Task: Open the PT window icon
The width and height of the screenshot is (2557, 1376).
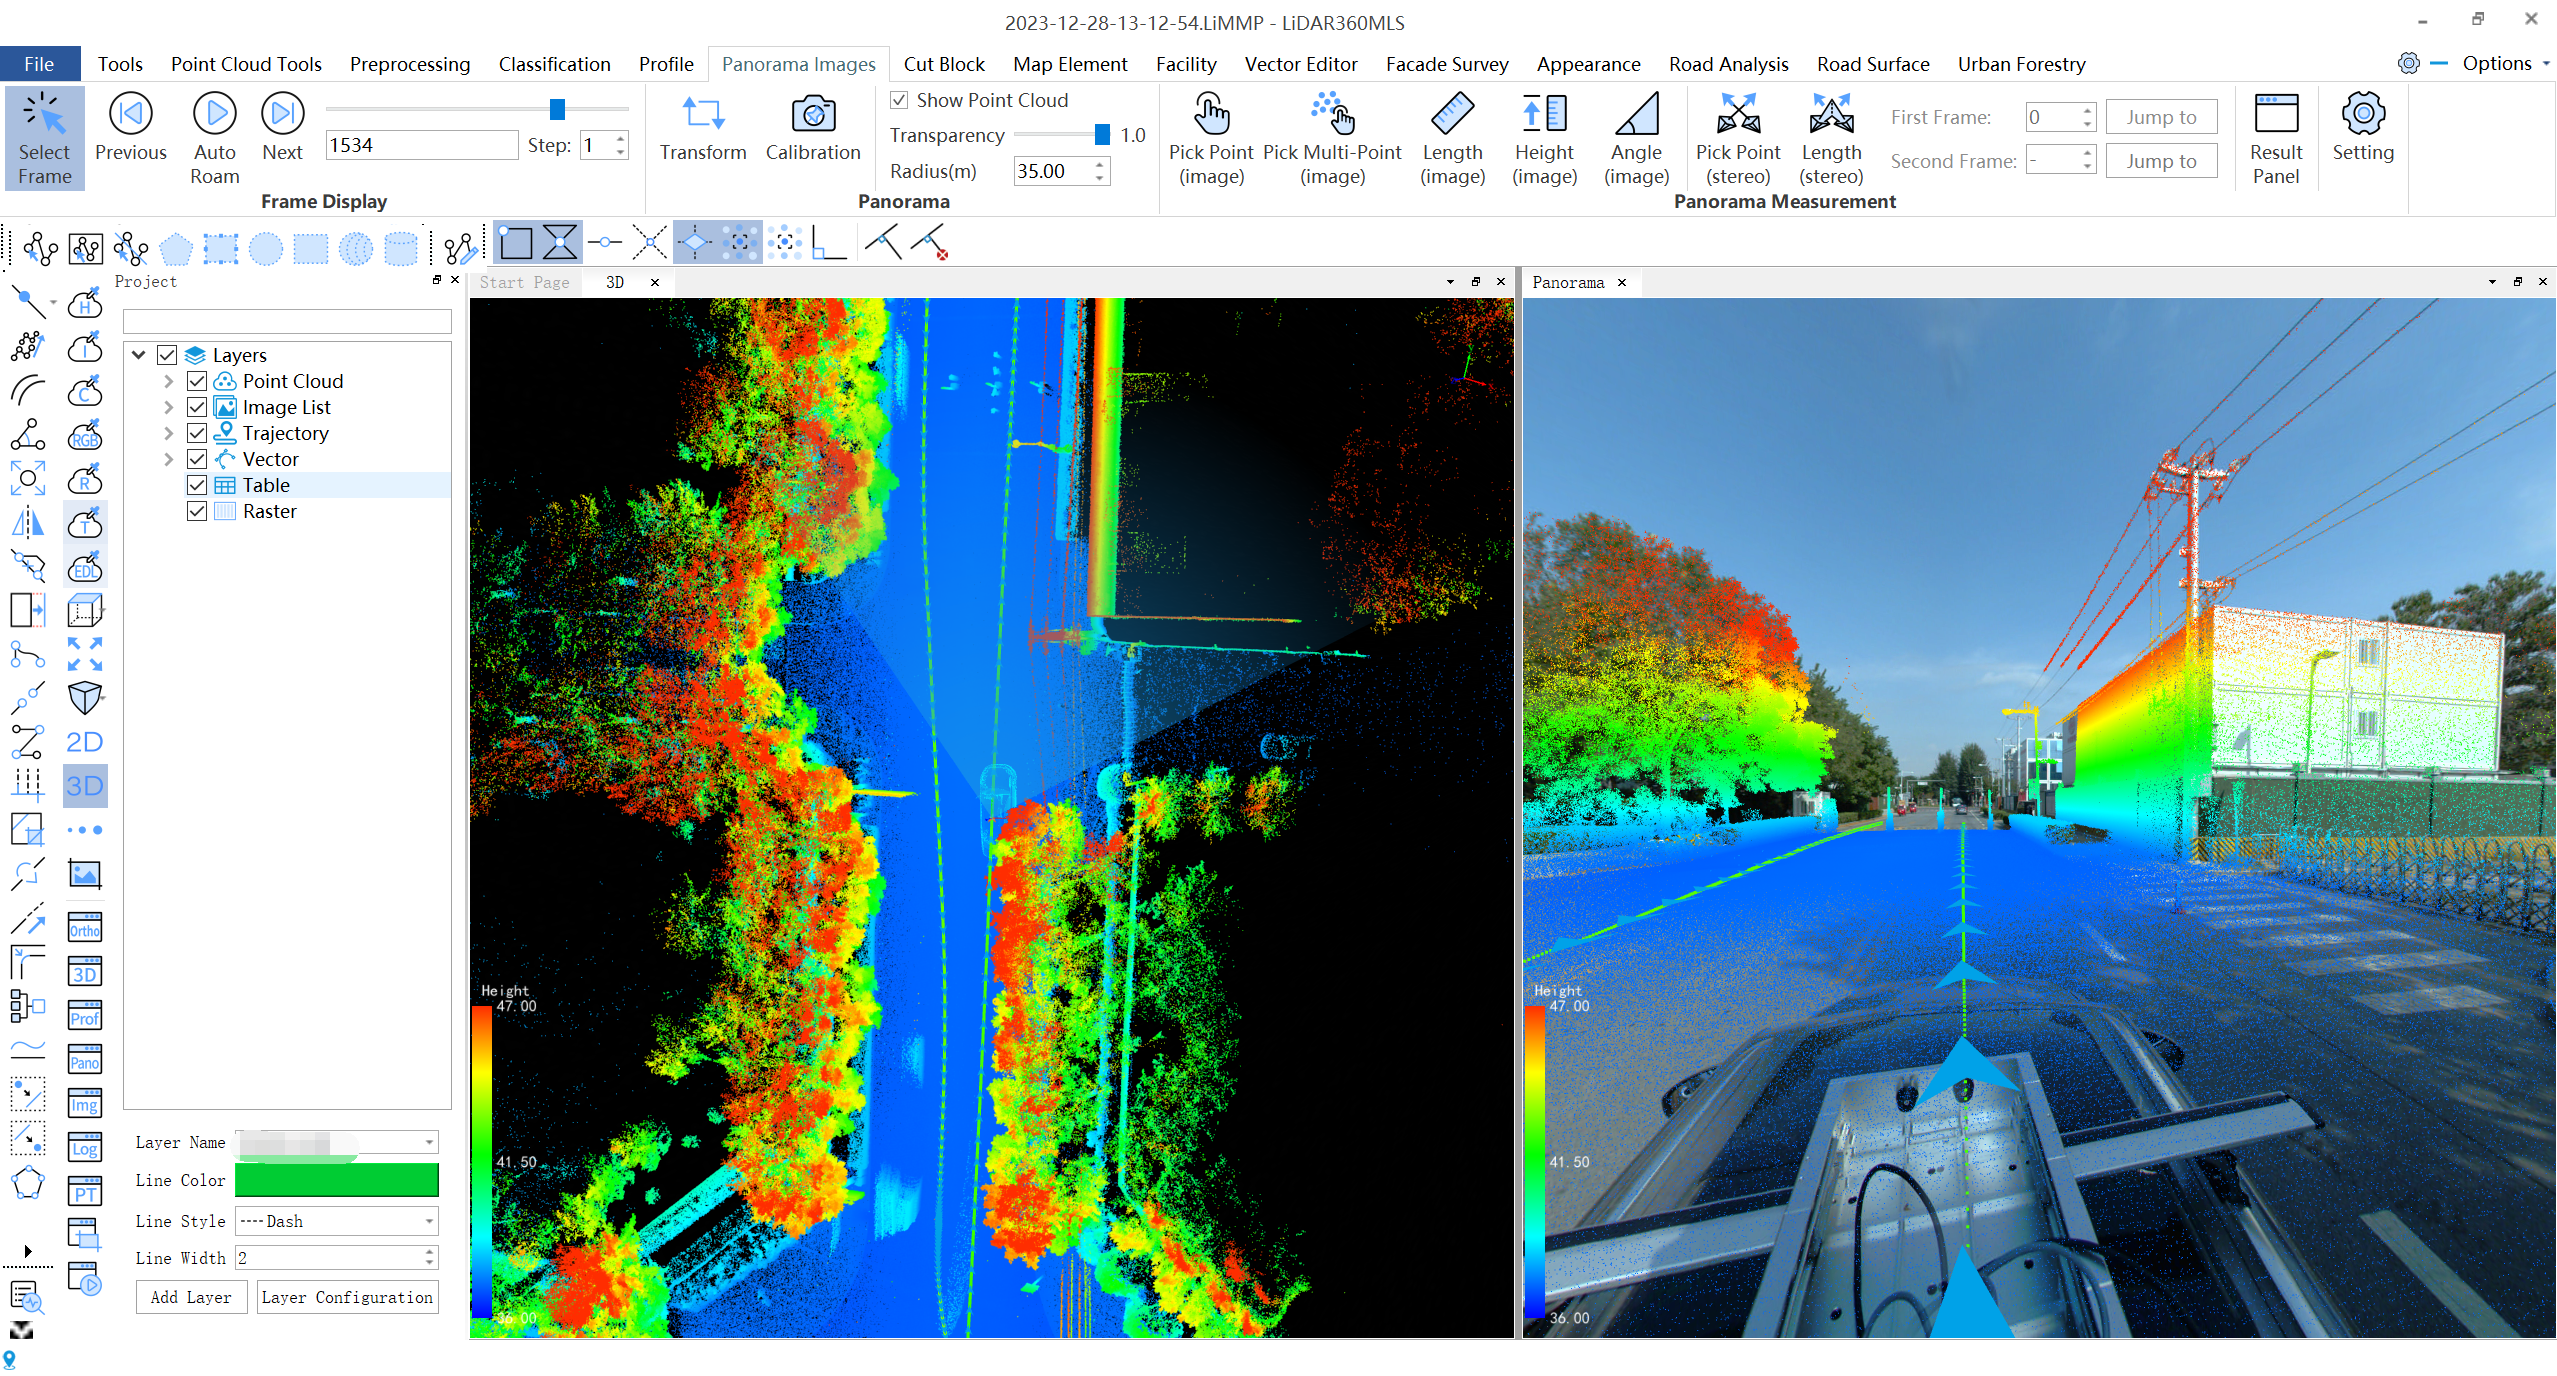Action: pos(85,1191)
